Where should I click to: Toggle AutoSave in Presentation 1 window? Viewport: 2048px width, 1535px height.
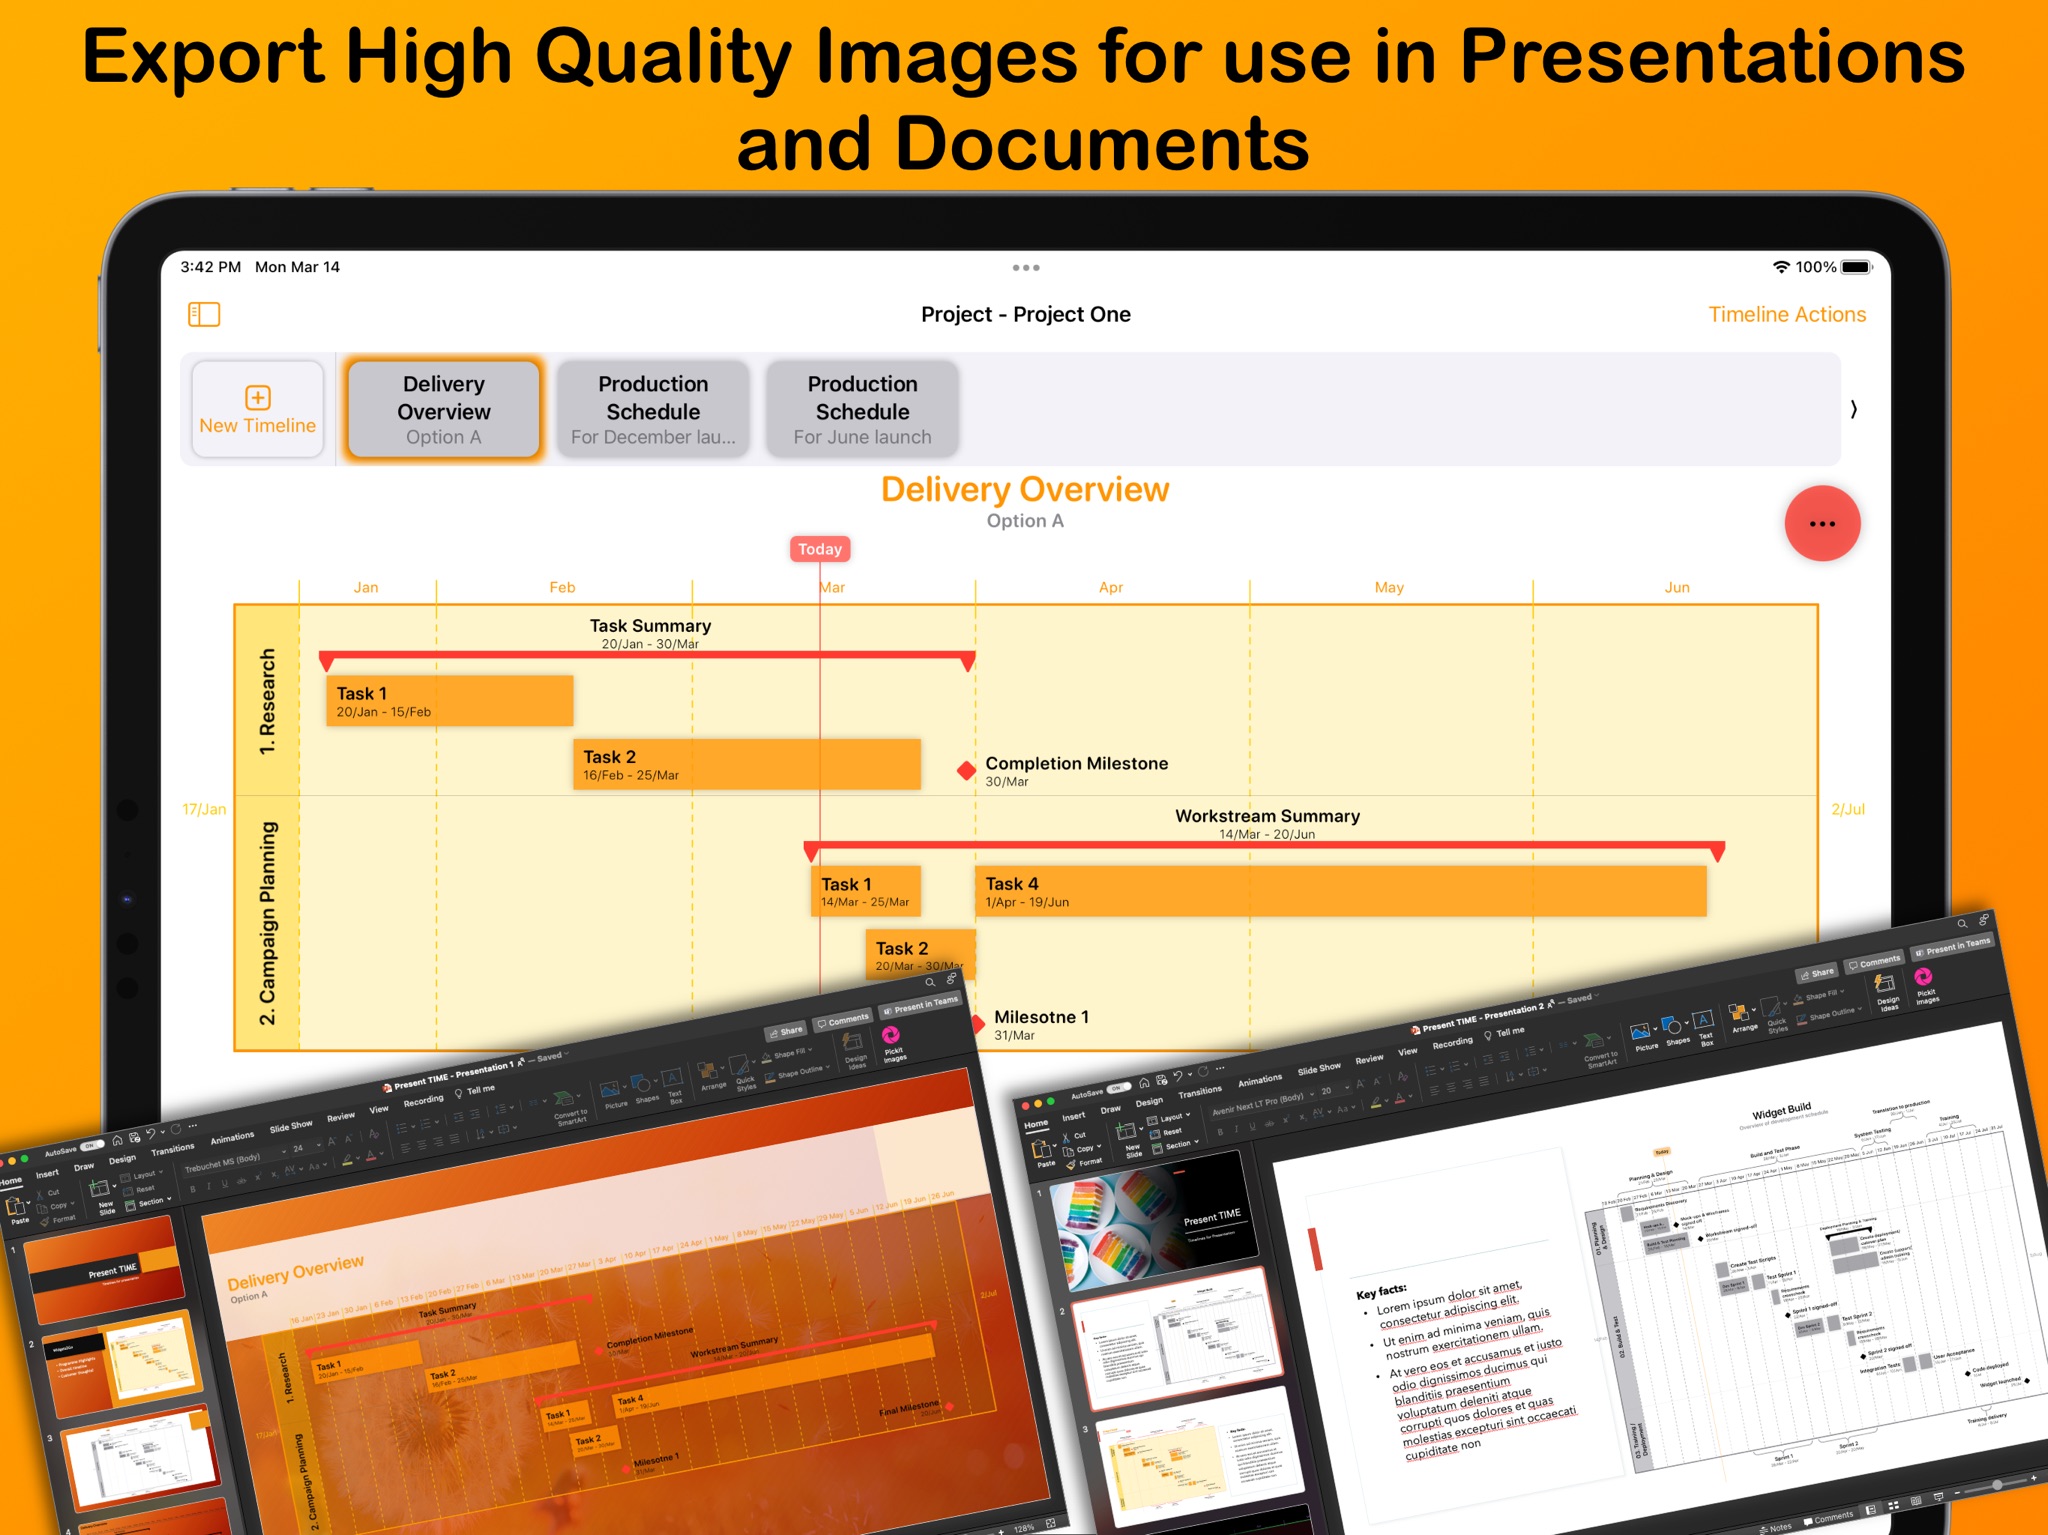(x=92, y=1145)
